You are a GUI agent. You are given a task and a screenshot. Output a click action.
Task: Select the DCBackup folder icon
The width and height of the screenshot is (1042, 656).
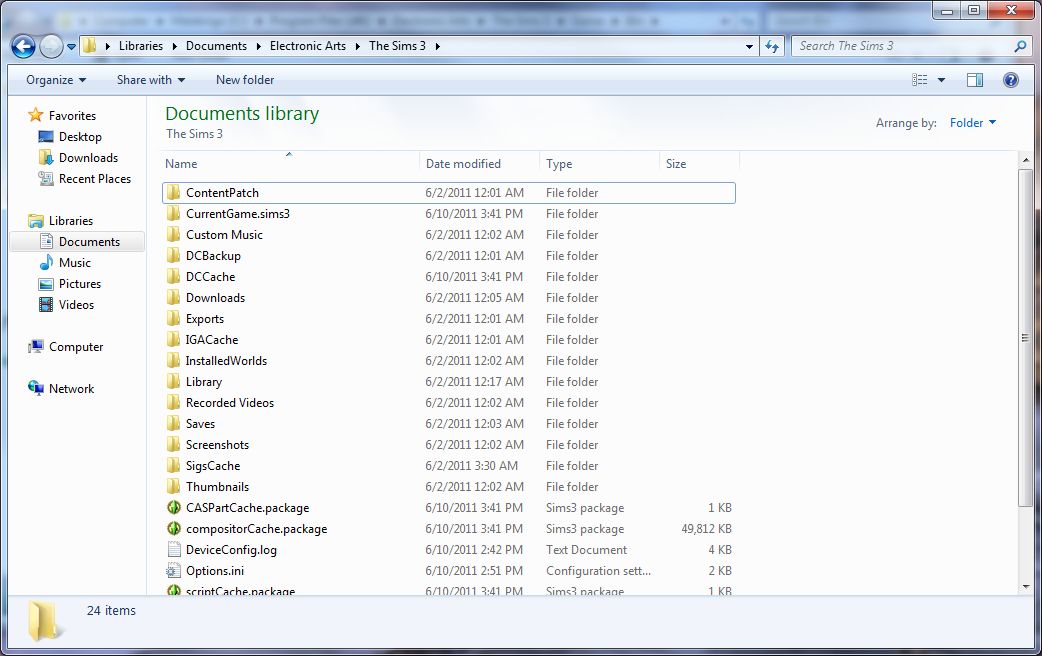(x=173, y=256)
